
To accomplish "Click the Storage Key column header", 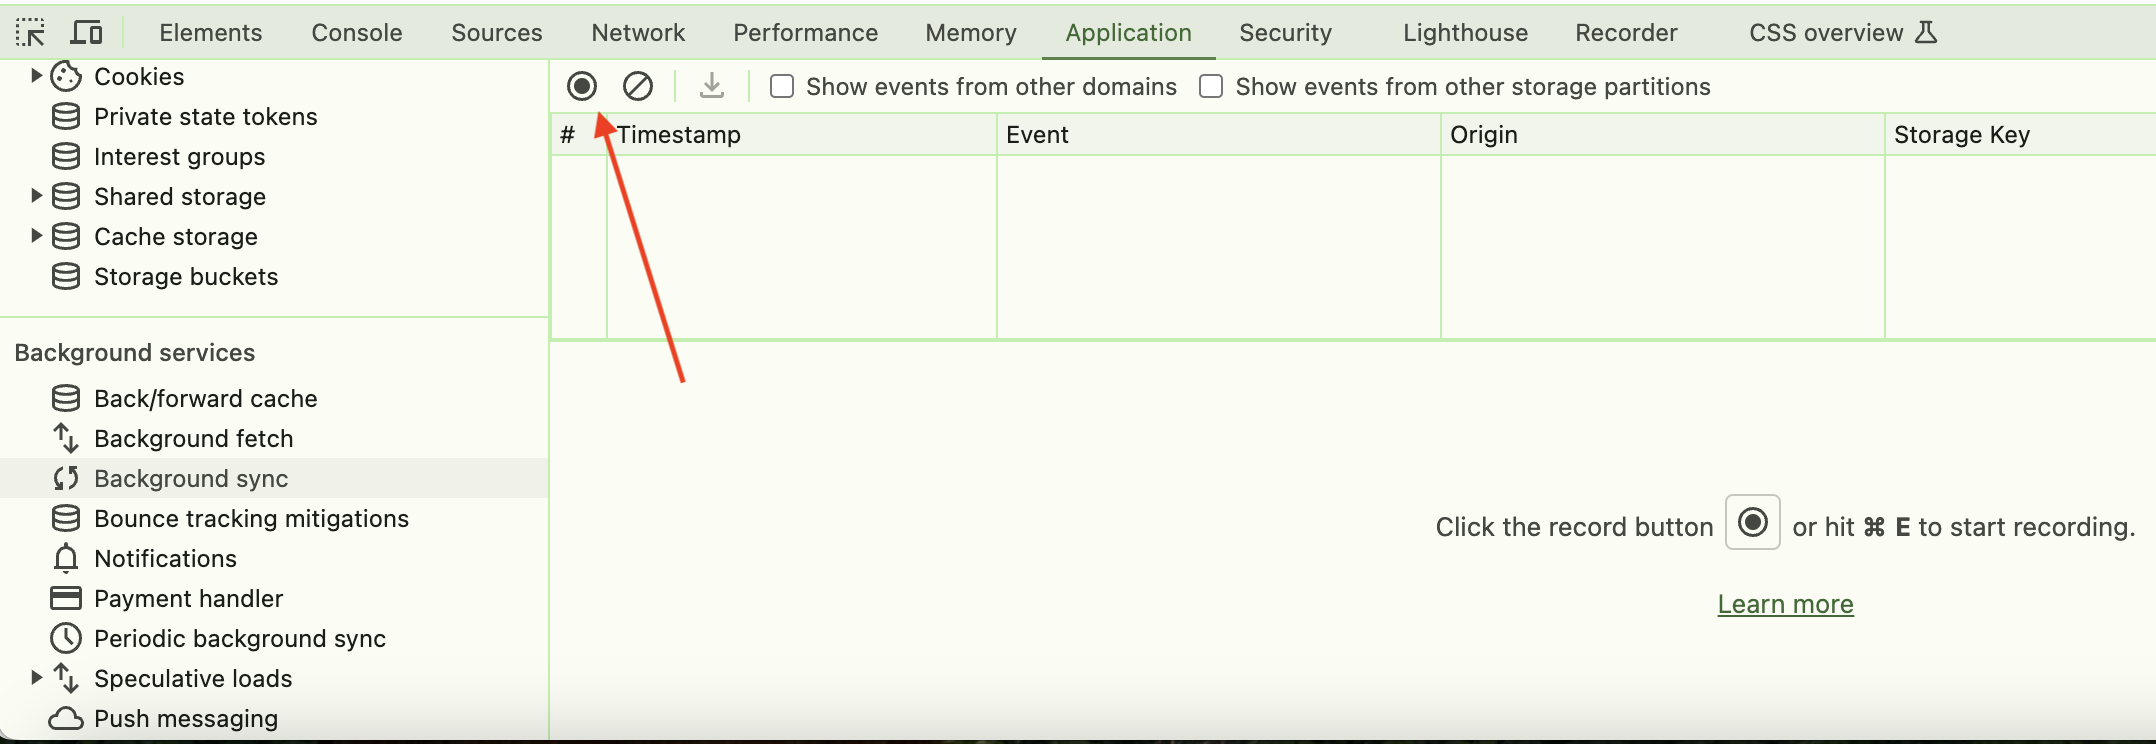I will pyautogui.click(x=2021, y=134).
